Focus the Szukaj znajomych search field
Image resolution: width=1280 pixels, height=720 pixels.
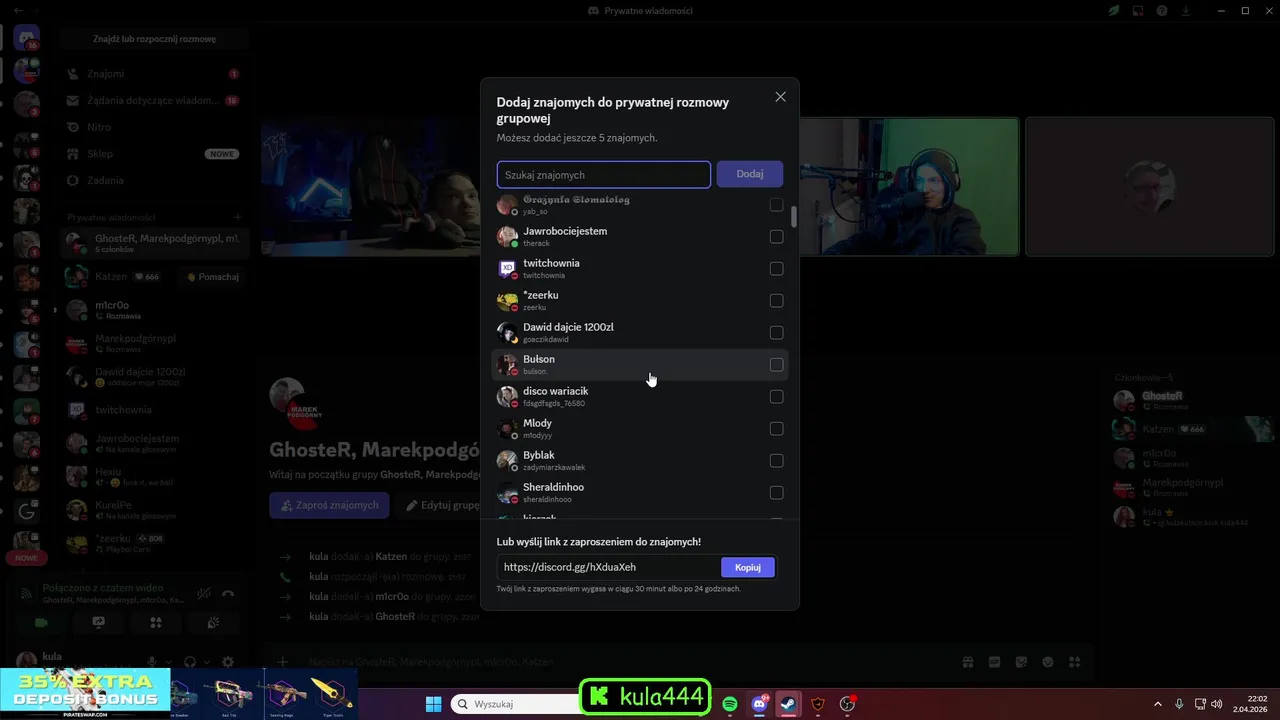pyautogui.click(x=604, y=174)
